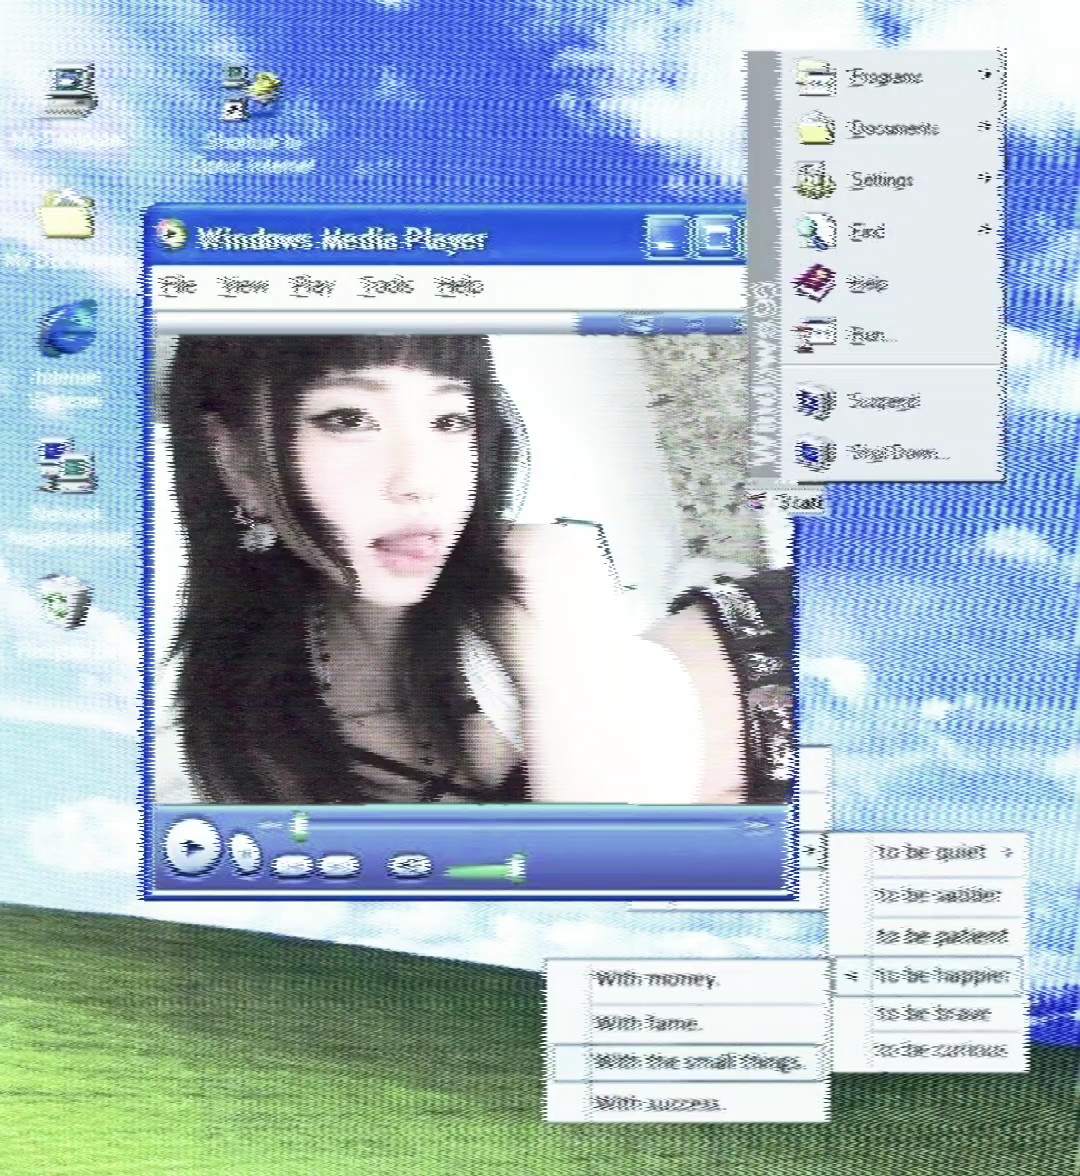Open the Shortcut to Dial-up Internet

[245, 90]
